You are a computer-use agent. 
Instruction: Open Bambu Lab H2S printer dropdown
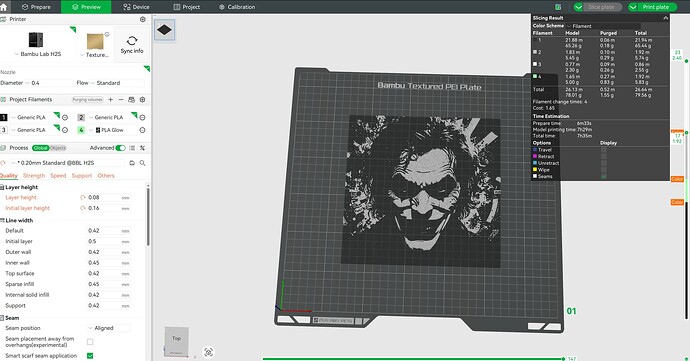pyautogui.click(x=37, y=54)
